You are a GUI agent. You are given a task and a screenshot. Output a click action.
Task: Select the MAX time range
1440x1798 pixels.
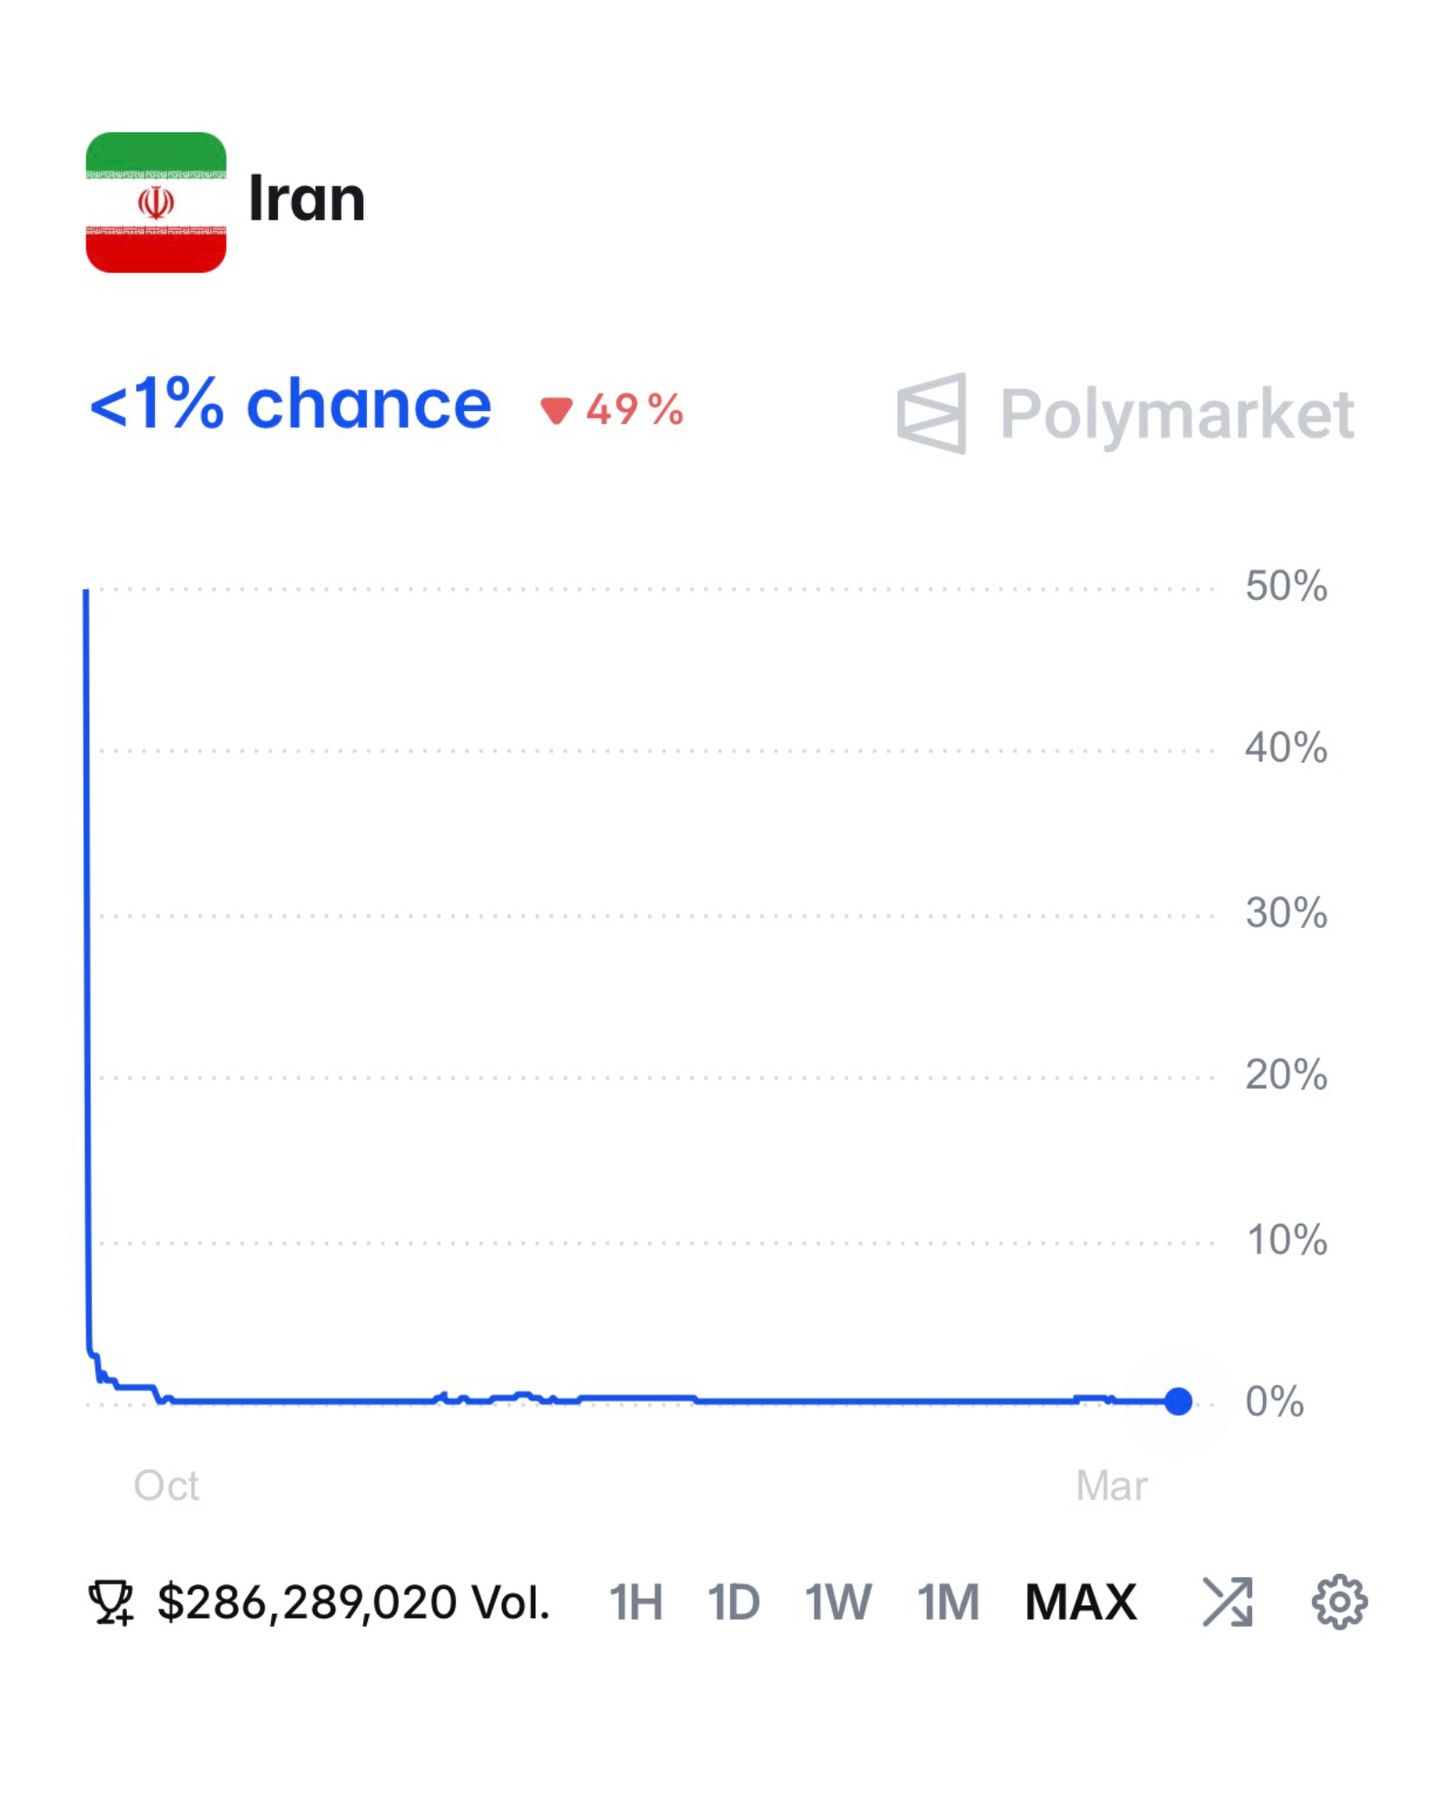pyautogui.click(x=1081, y=1602)
